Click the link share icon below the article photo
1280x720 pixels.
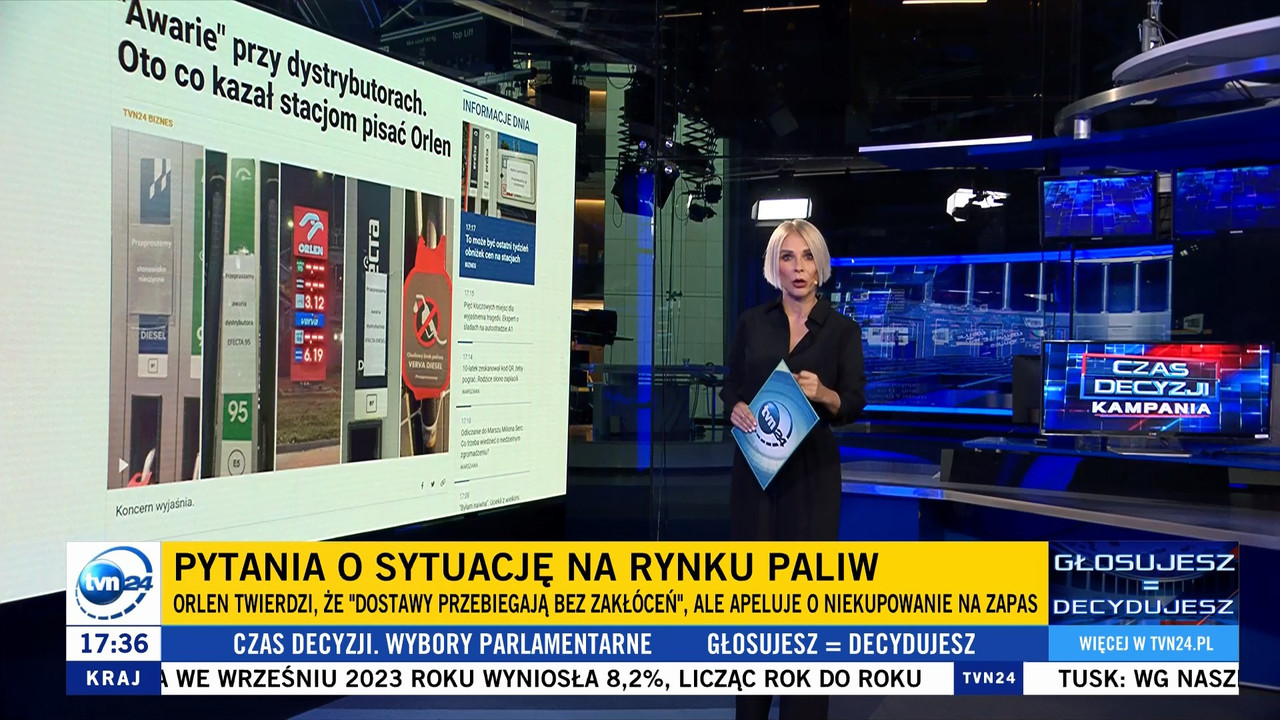coord(443,483)
